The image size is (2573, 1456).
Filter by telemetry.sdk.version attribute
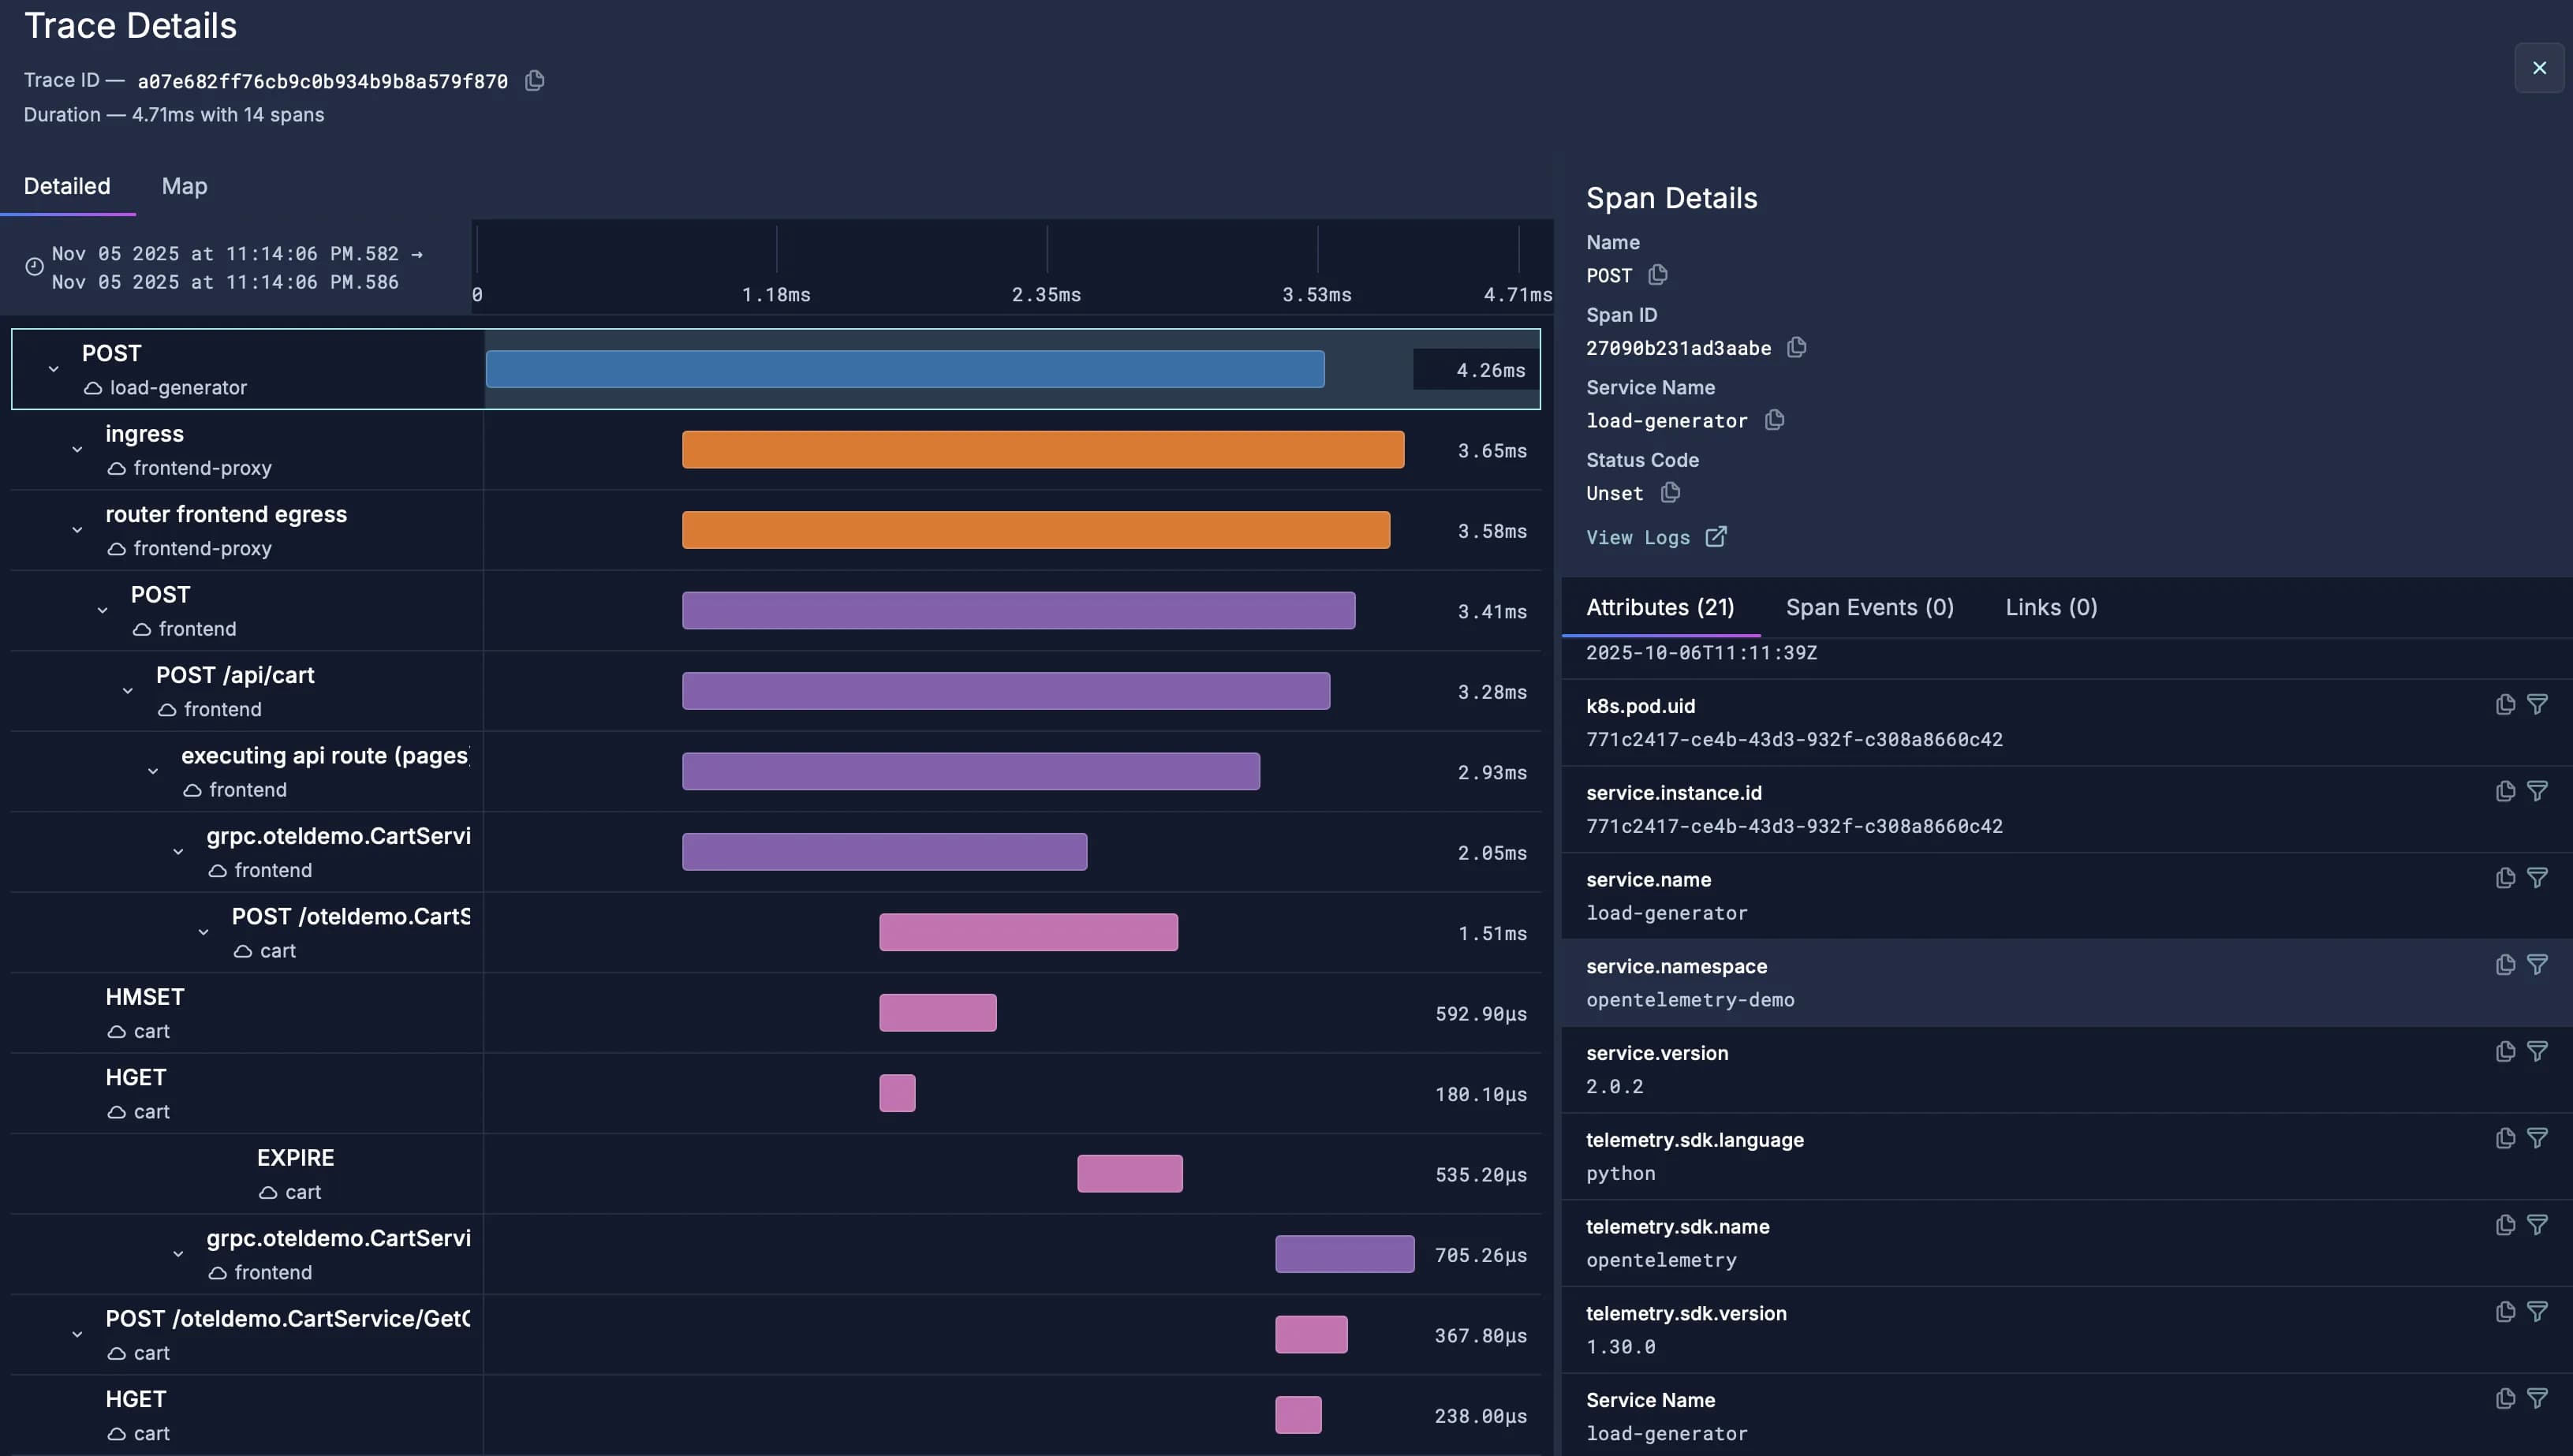click(x=2537, y=1312)
